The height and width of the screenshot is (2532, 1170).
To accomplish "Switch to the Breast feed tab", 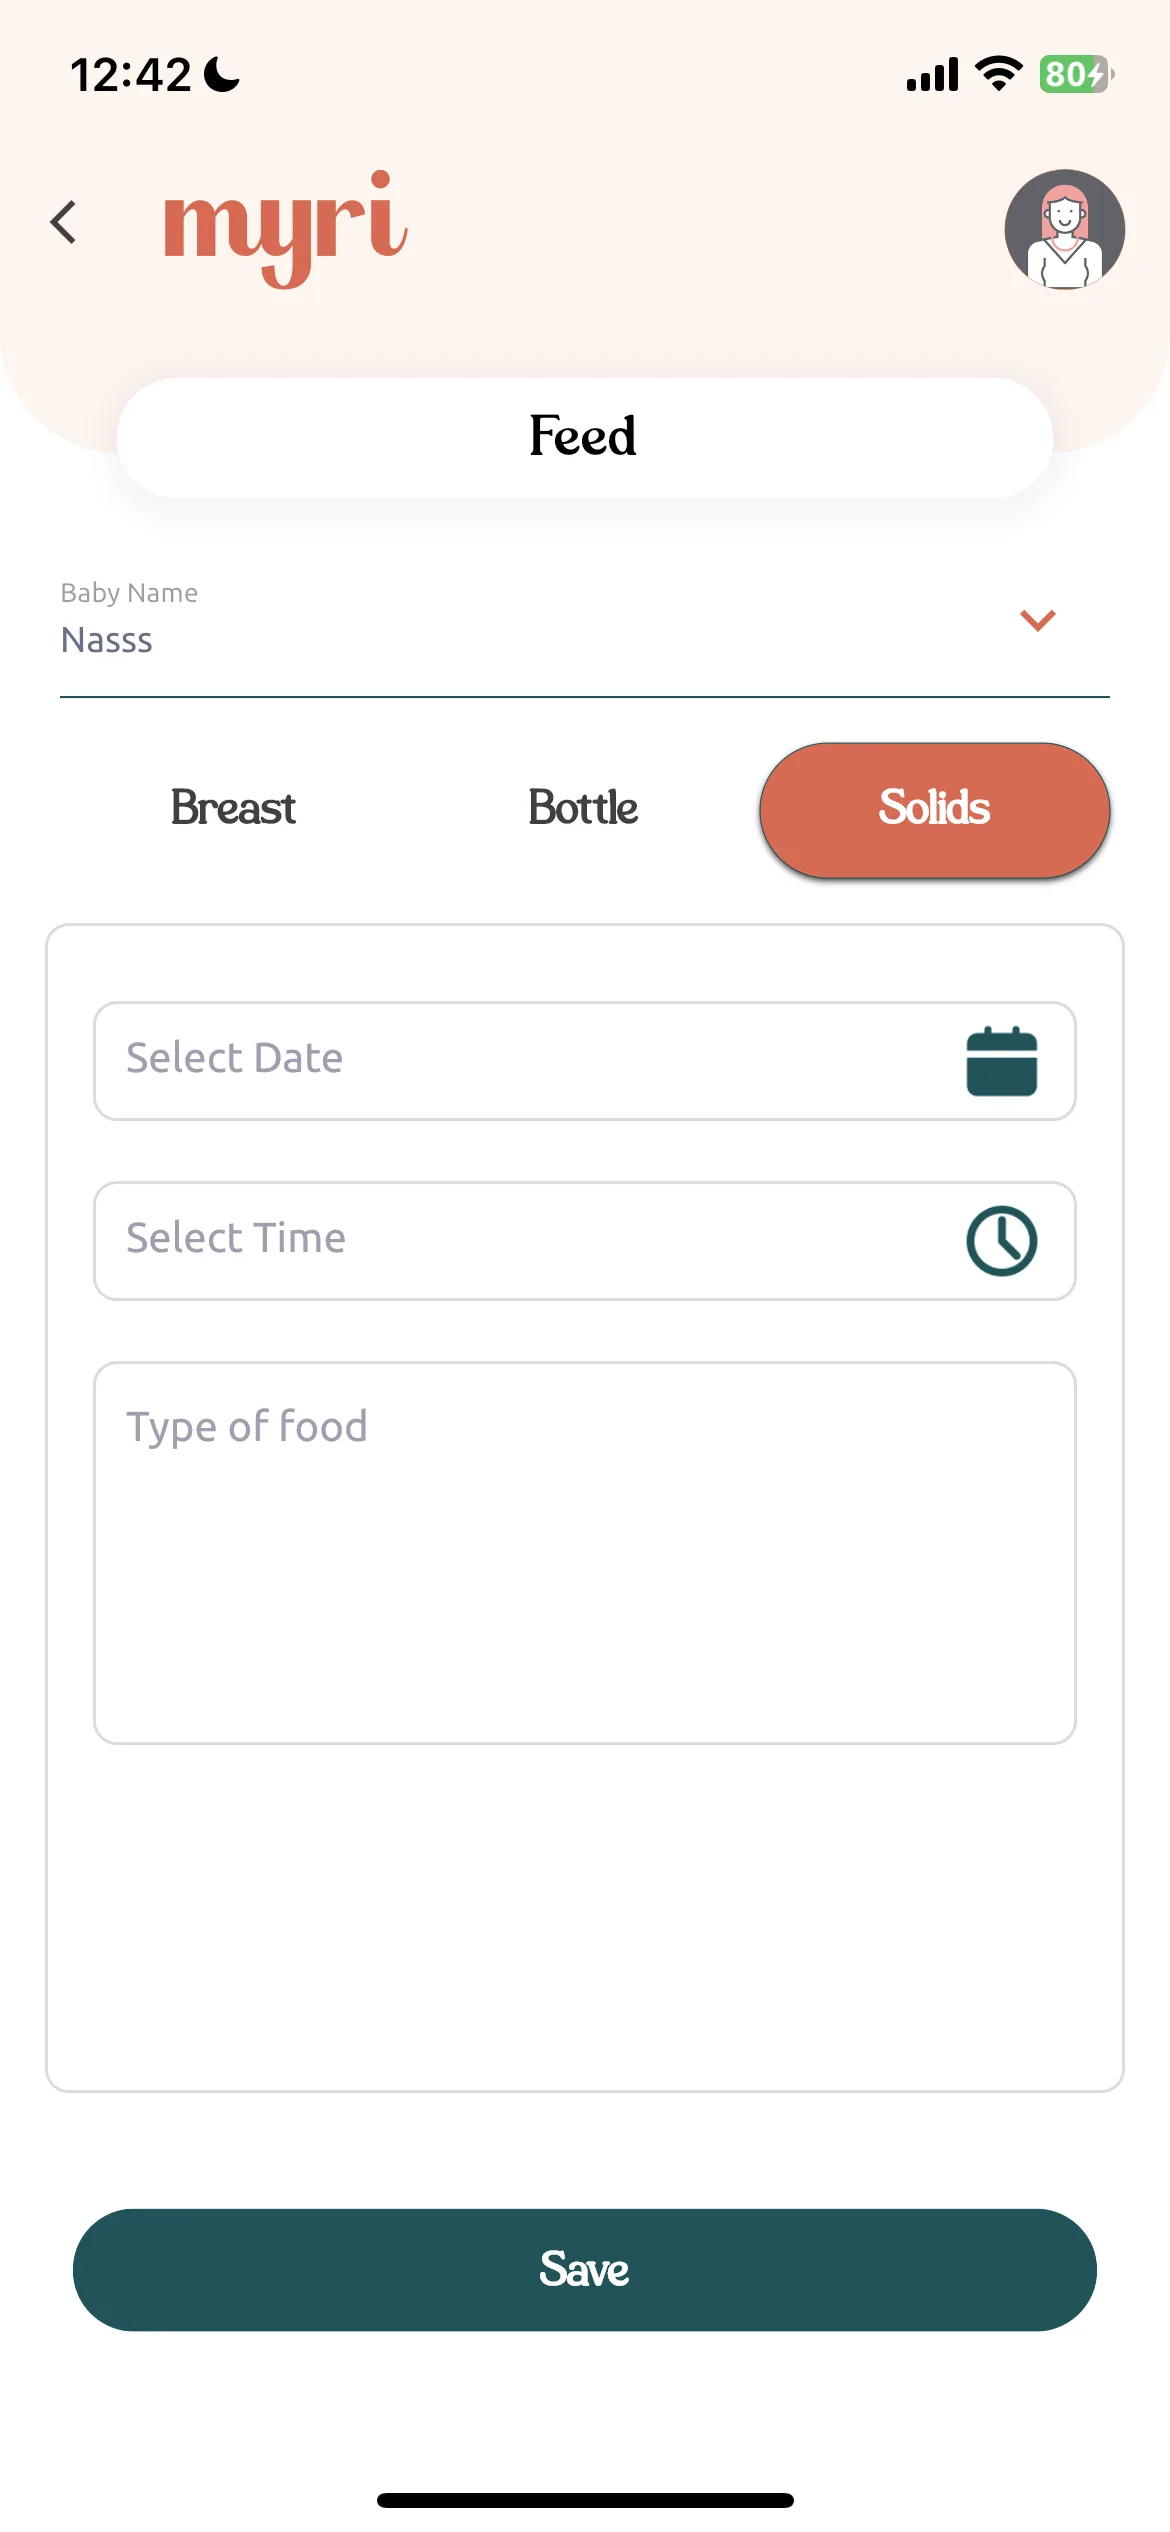I will coord(233,808).
